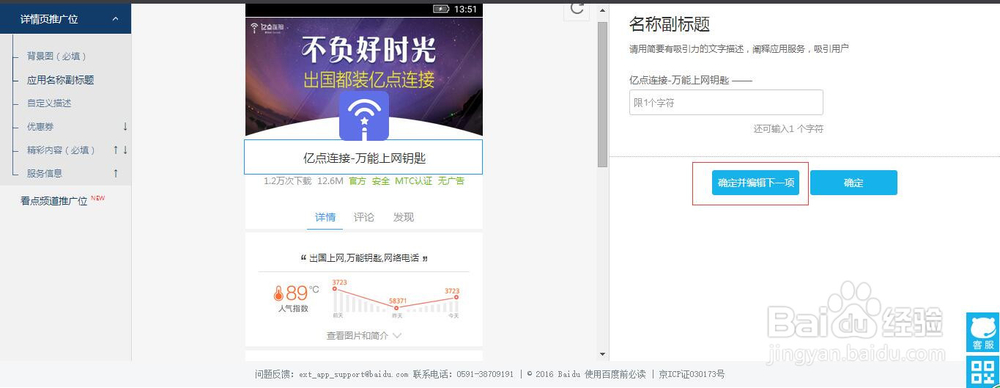This screenshot has height=388, width=1000.
Task: Switch to the 评论 tab in preview
Action: coord(364,218)
